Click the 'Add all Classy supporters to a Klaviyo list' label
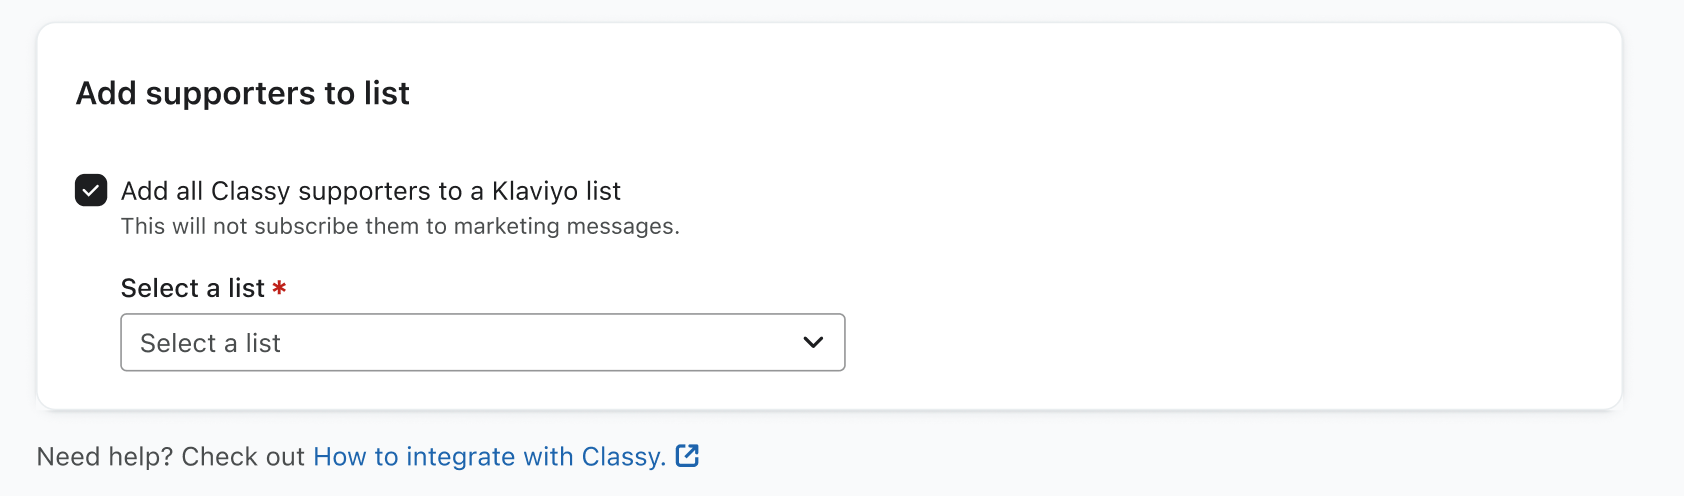Image resolution: width=1684 pixels, height=496 pixels. point(370,191)
